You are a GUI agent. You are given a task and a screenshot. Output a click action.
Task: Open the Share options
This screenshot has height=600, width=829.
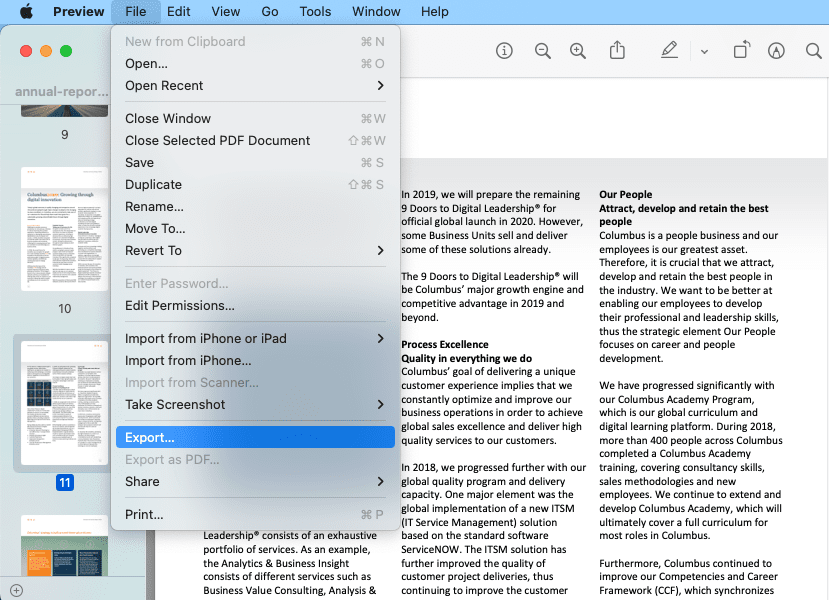pos(618,50)
